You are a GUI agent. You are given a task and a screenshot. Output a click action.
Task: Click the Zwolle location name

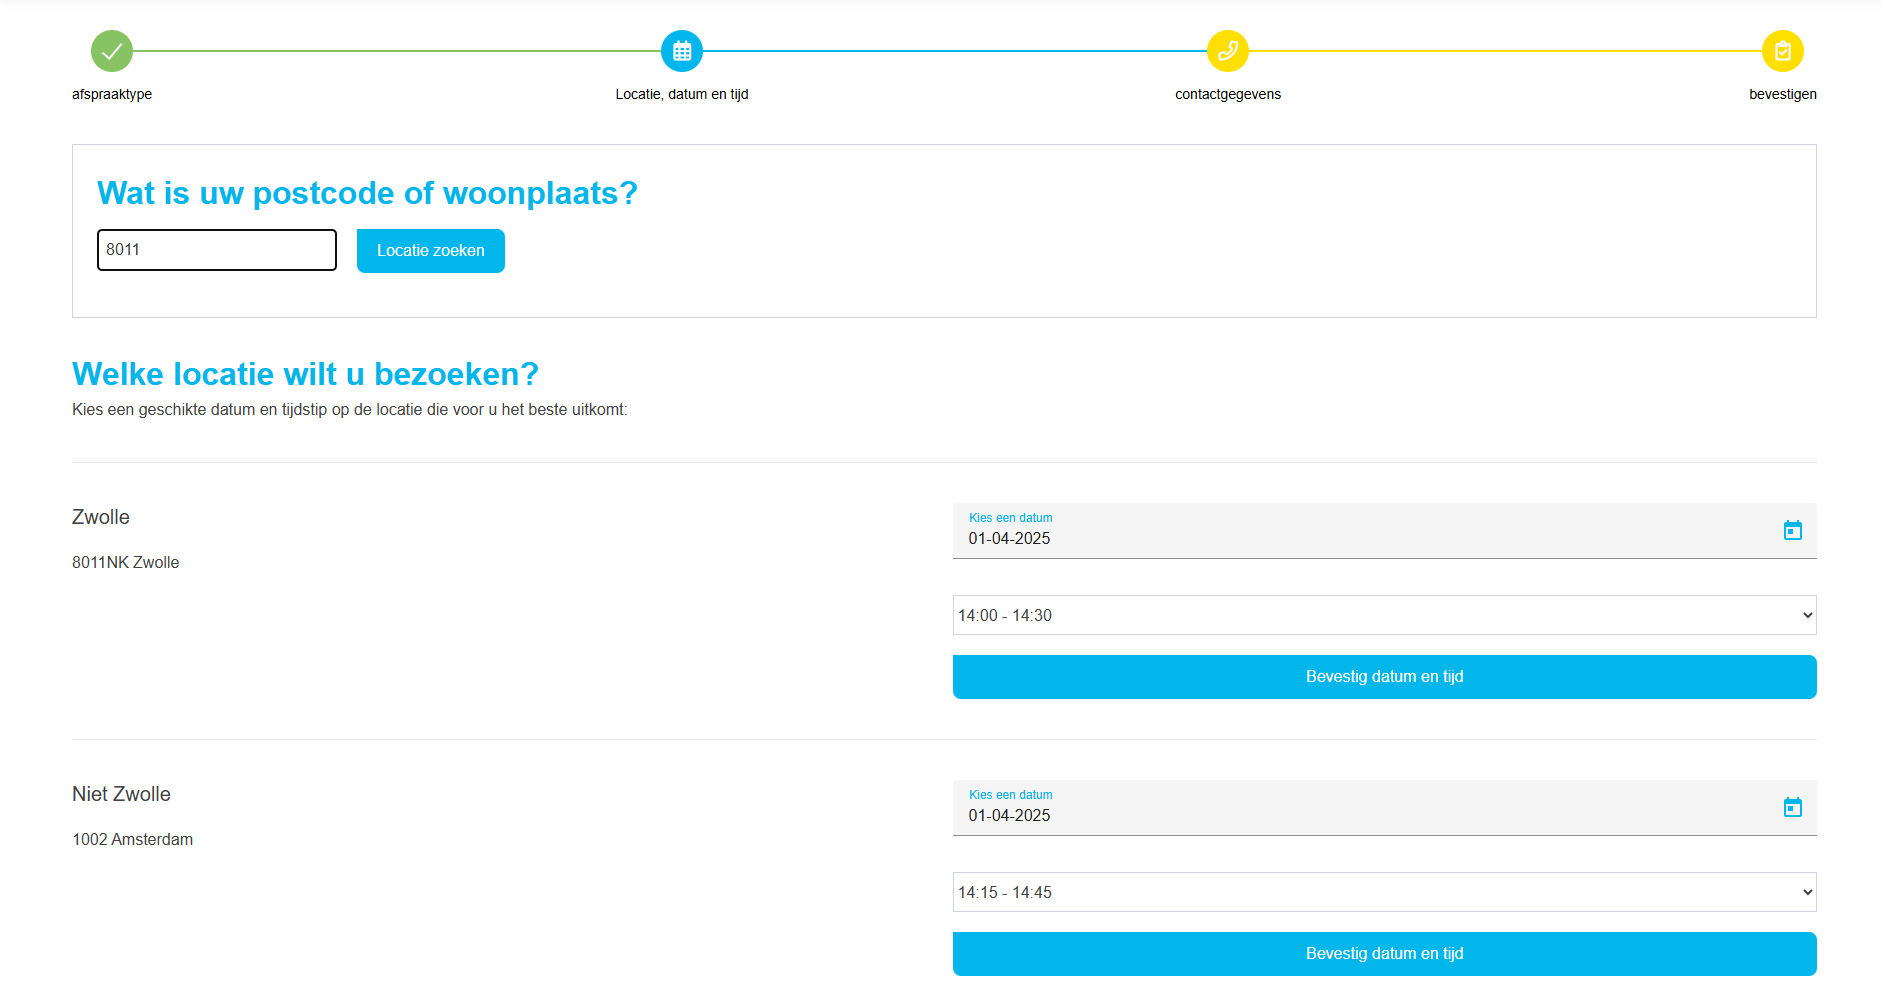(101, 517)
